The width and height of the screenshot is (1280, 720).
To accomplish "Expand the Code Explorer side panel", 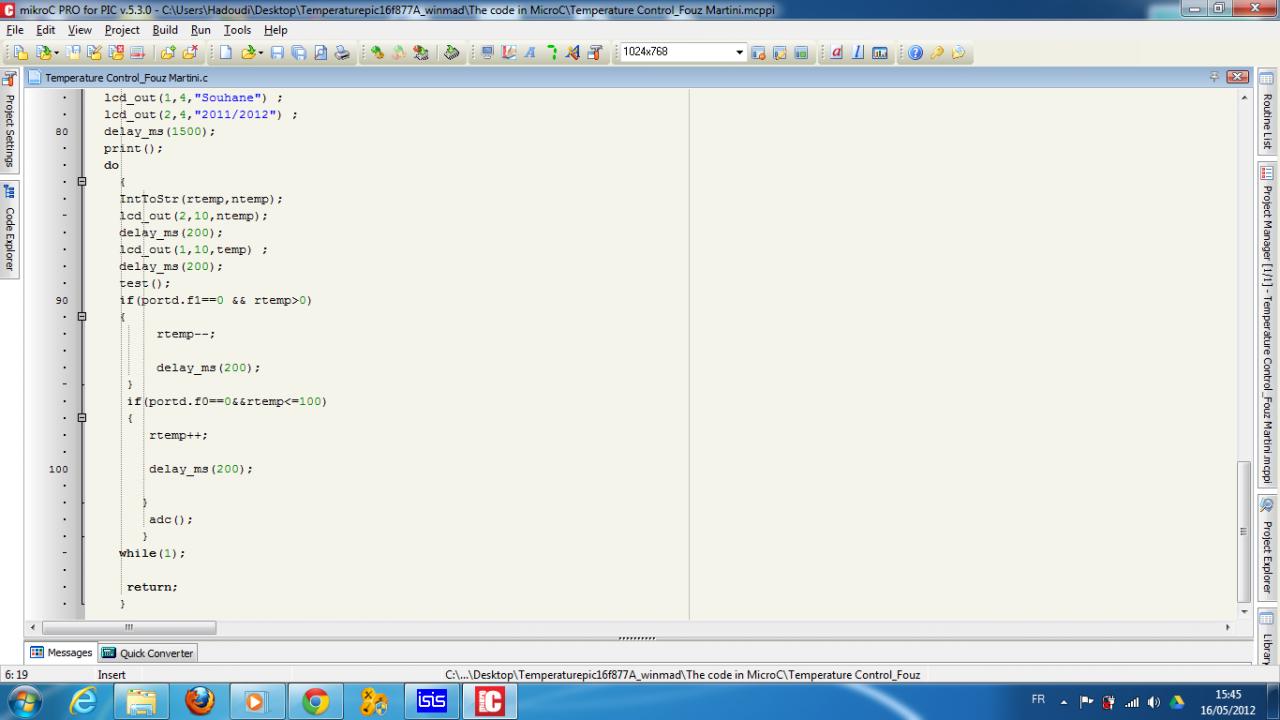I will tap(10, 229).
